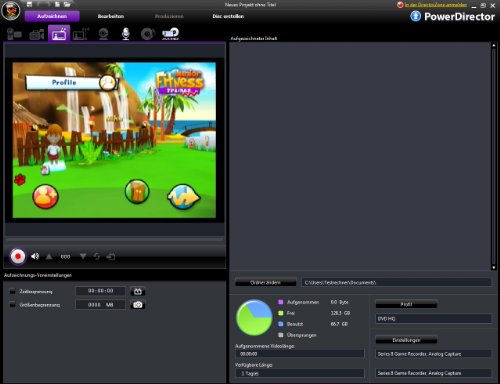Open the Einstellungen button
This screenshot has height=384, width=500.
[x=406, y=340]
